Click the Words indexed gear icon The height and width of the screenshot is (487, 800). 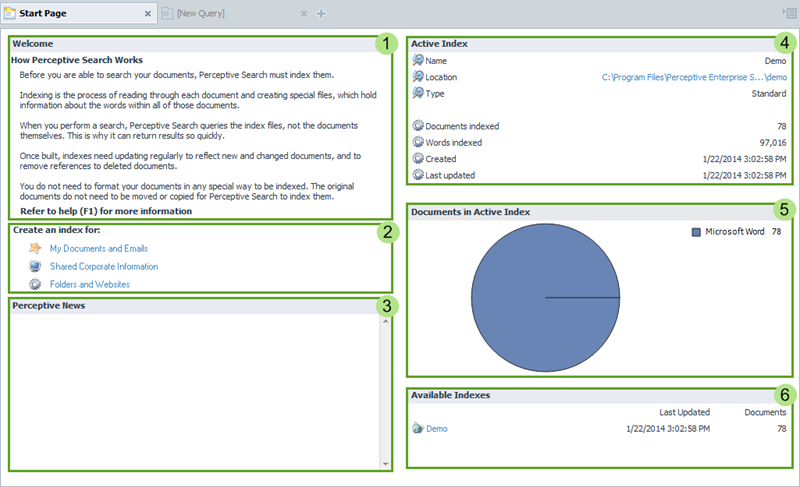point(418,142)
